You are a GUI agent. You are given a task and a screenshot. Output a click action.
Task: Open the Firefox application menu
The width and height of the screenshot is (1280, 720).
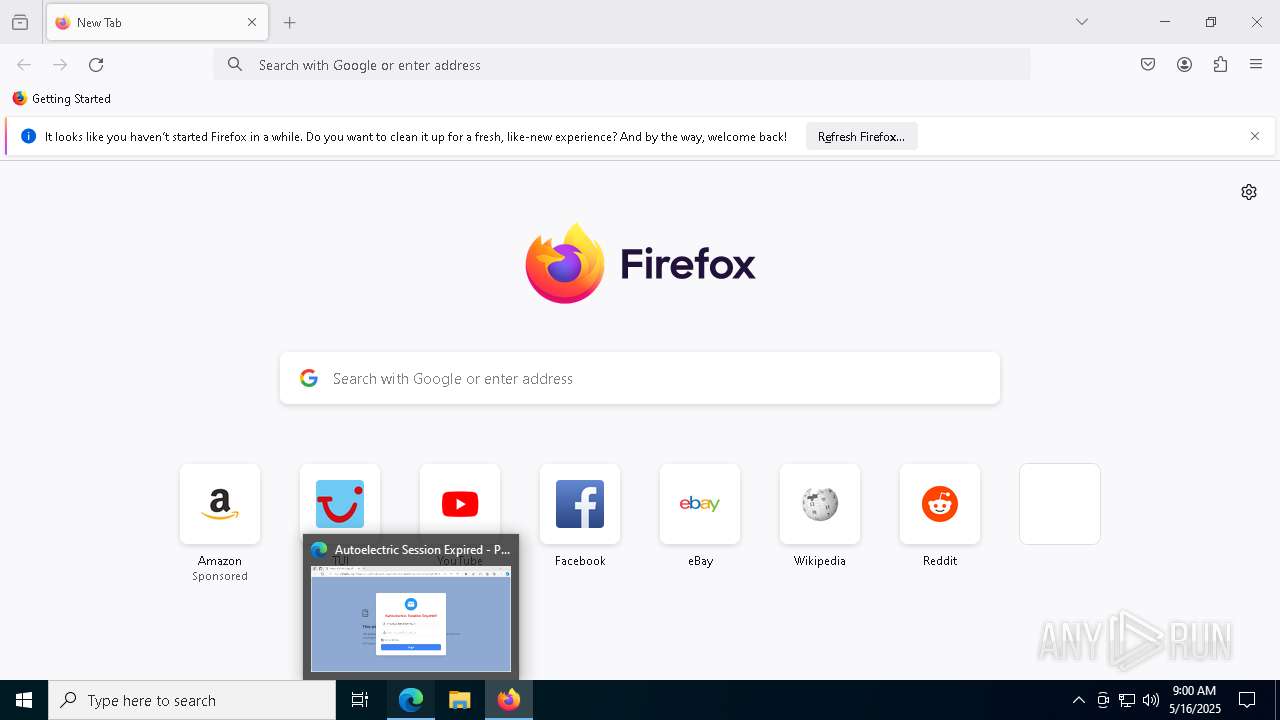(x=1256, y=65)
